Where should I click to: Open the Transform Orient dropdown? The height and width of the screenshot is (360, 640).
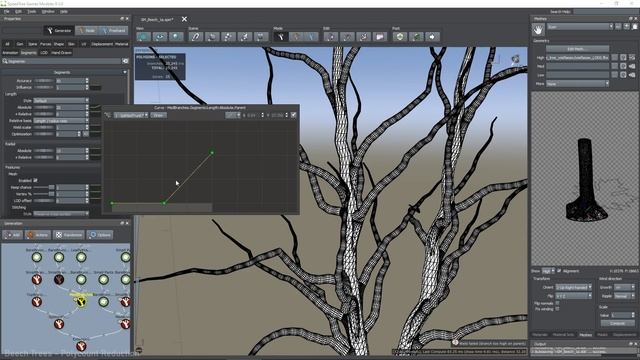(573, 287)
